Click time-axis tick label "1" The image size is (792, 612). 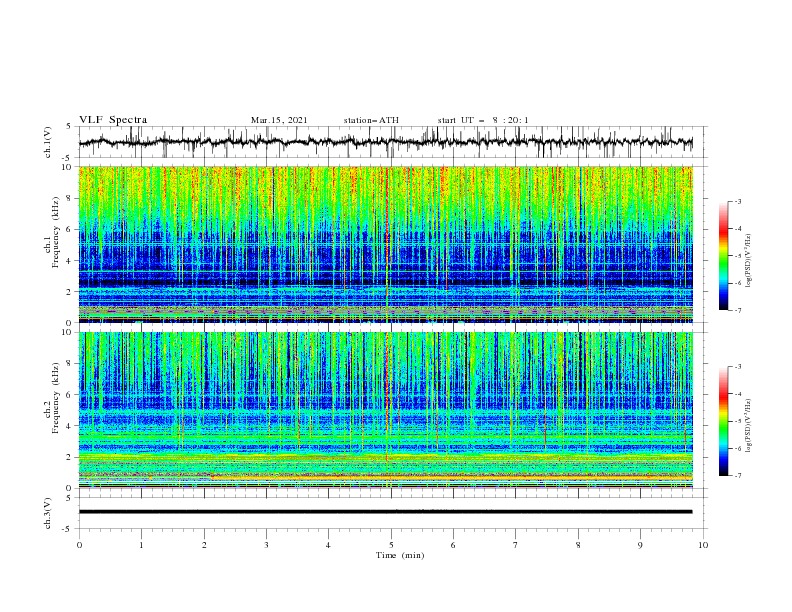(142, 545)
